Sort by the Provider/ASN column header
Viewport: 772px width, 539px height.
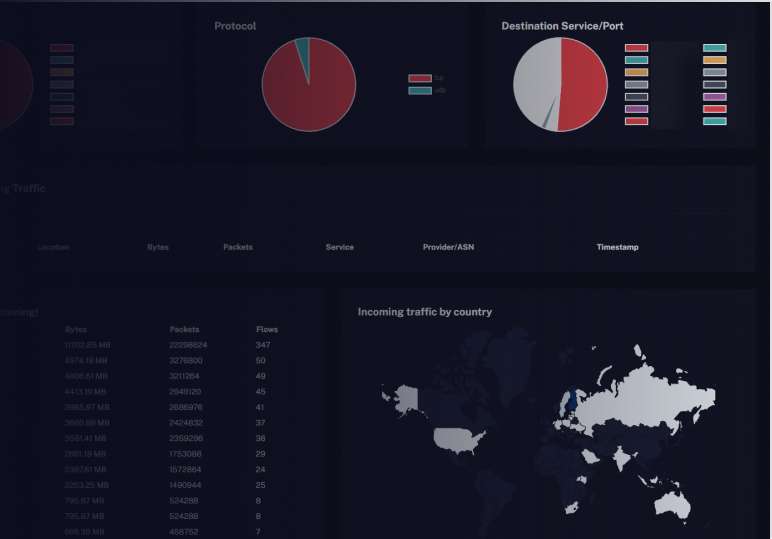tap(448, 247)
